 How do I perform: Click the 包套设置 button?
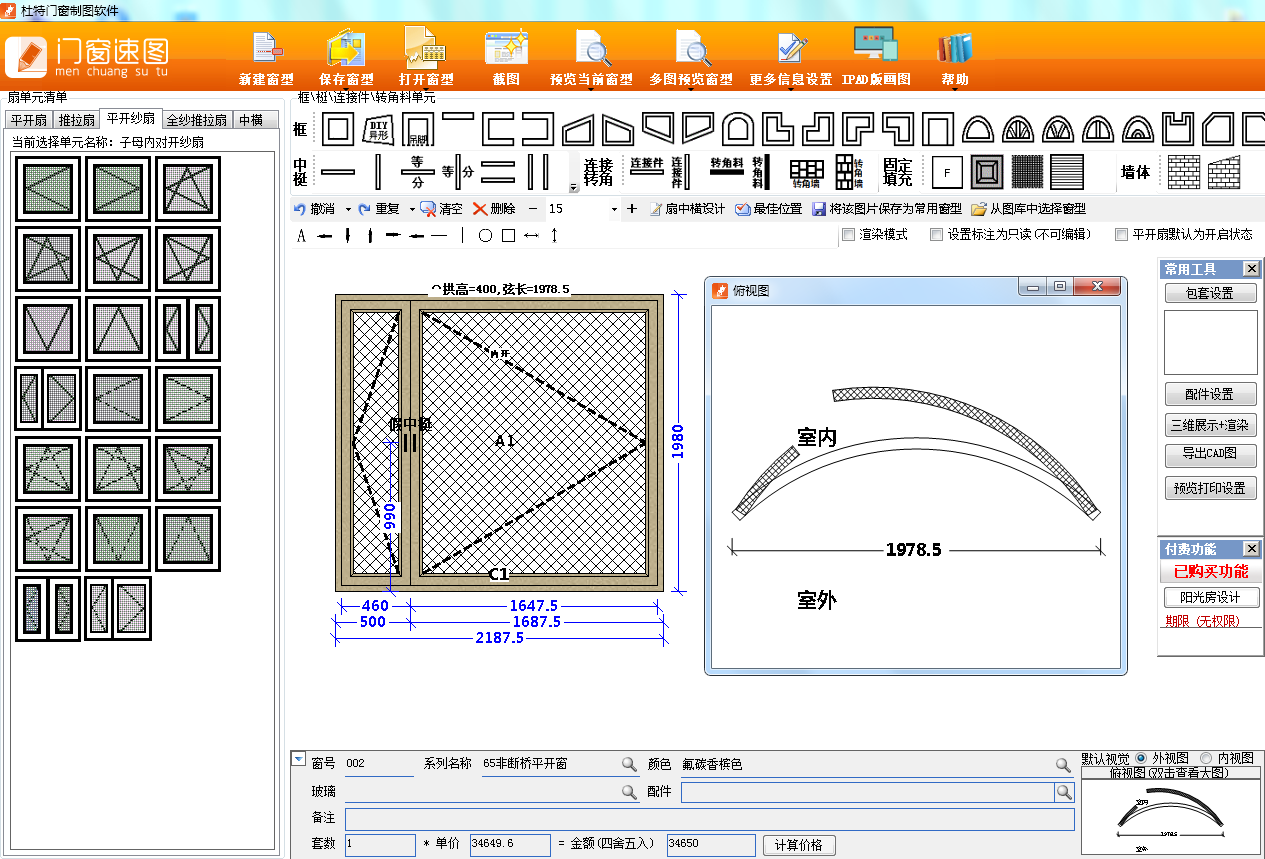(1211, 293)
